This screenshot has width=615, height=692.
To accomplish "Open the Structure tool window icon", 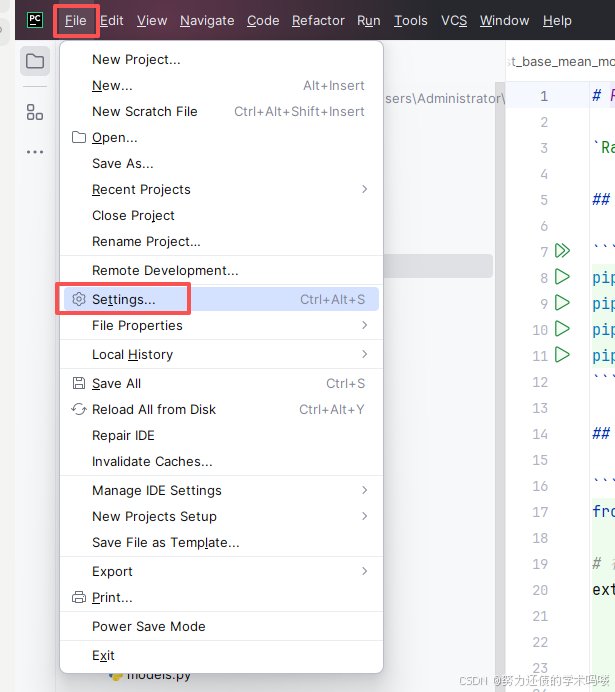I will (x=35, y=112).
